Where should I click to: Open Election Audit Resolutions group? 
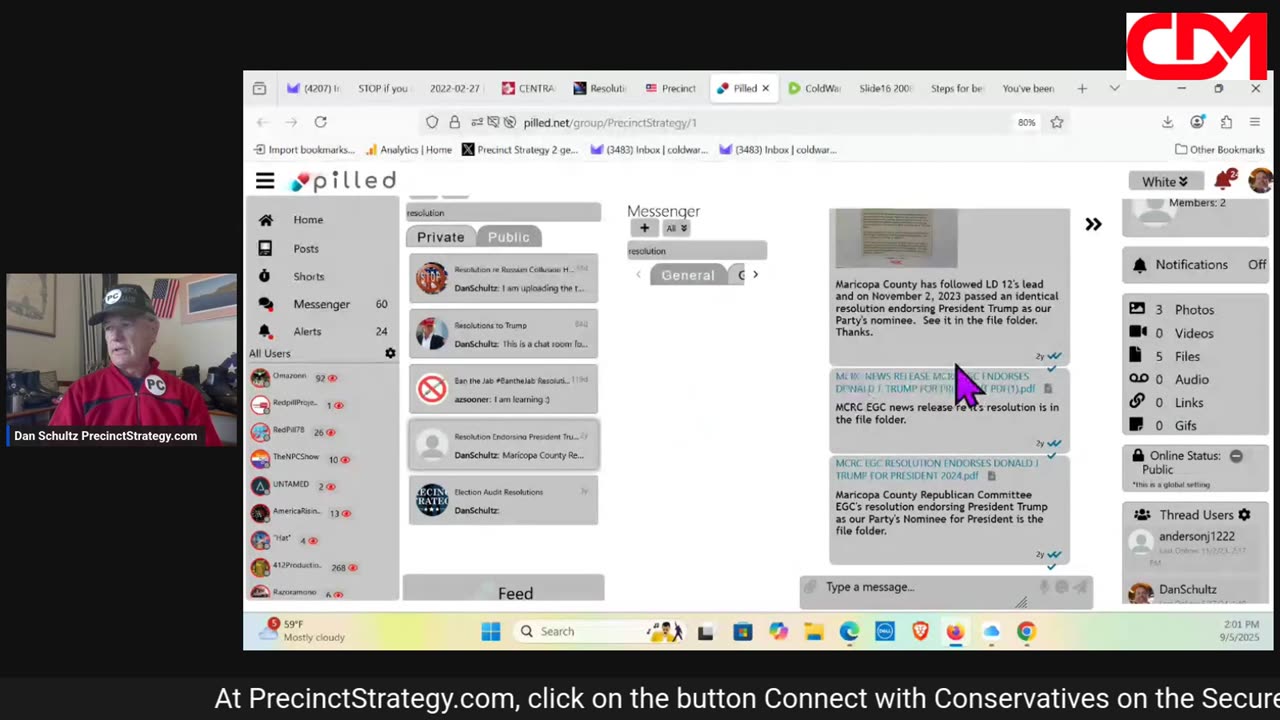point(503,501)
